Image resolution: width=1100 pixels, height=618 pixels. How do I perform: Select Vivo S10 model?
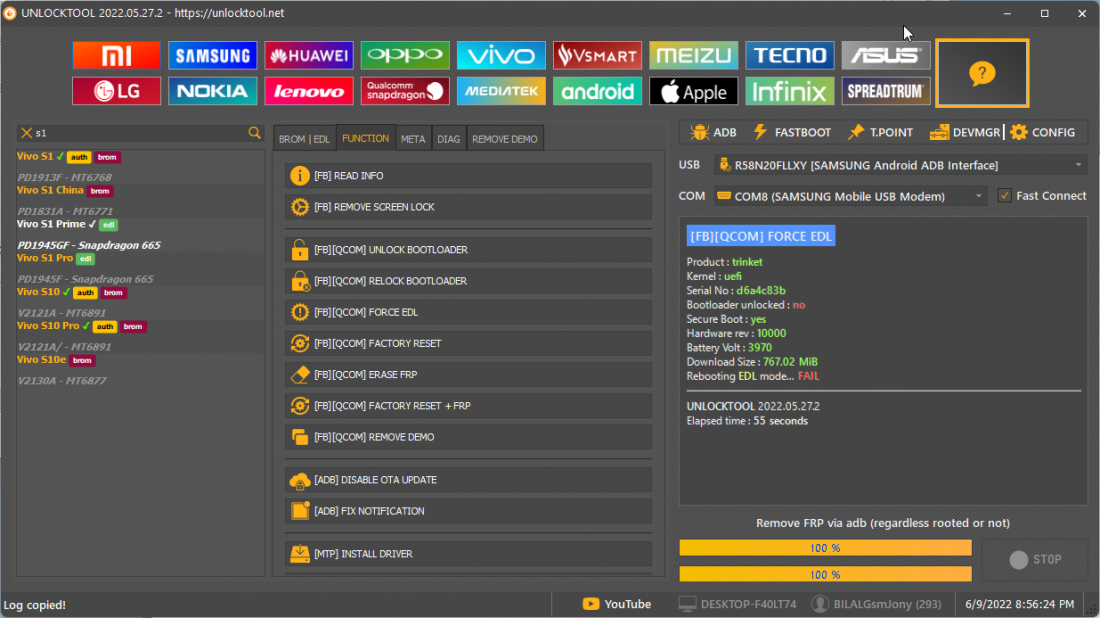coord(38,291)
